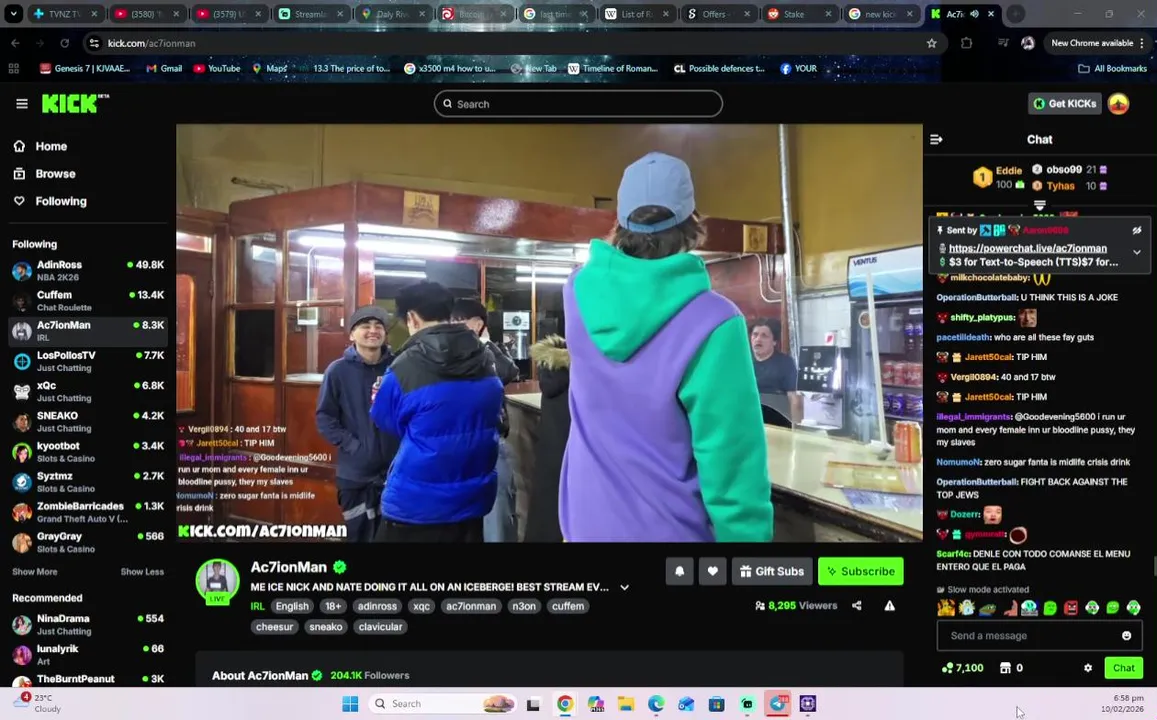Click the green Chat send button

pyautogui.click(x=1123, y=668)
